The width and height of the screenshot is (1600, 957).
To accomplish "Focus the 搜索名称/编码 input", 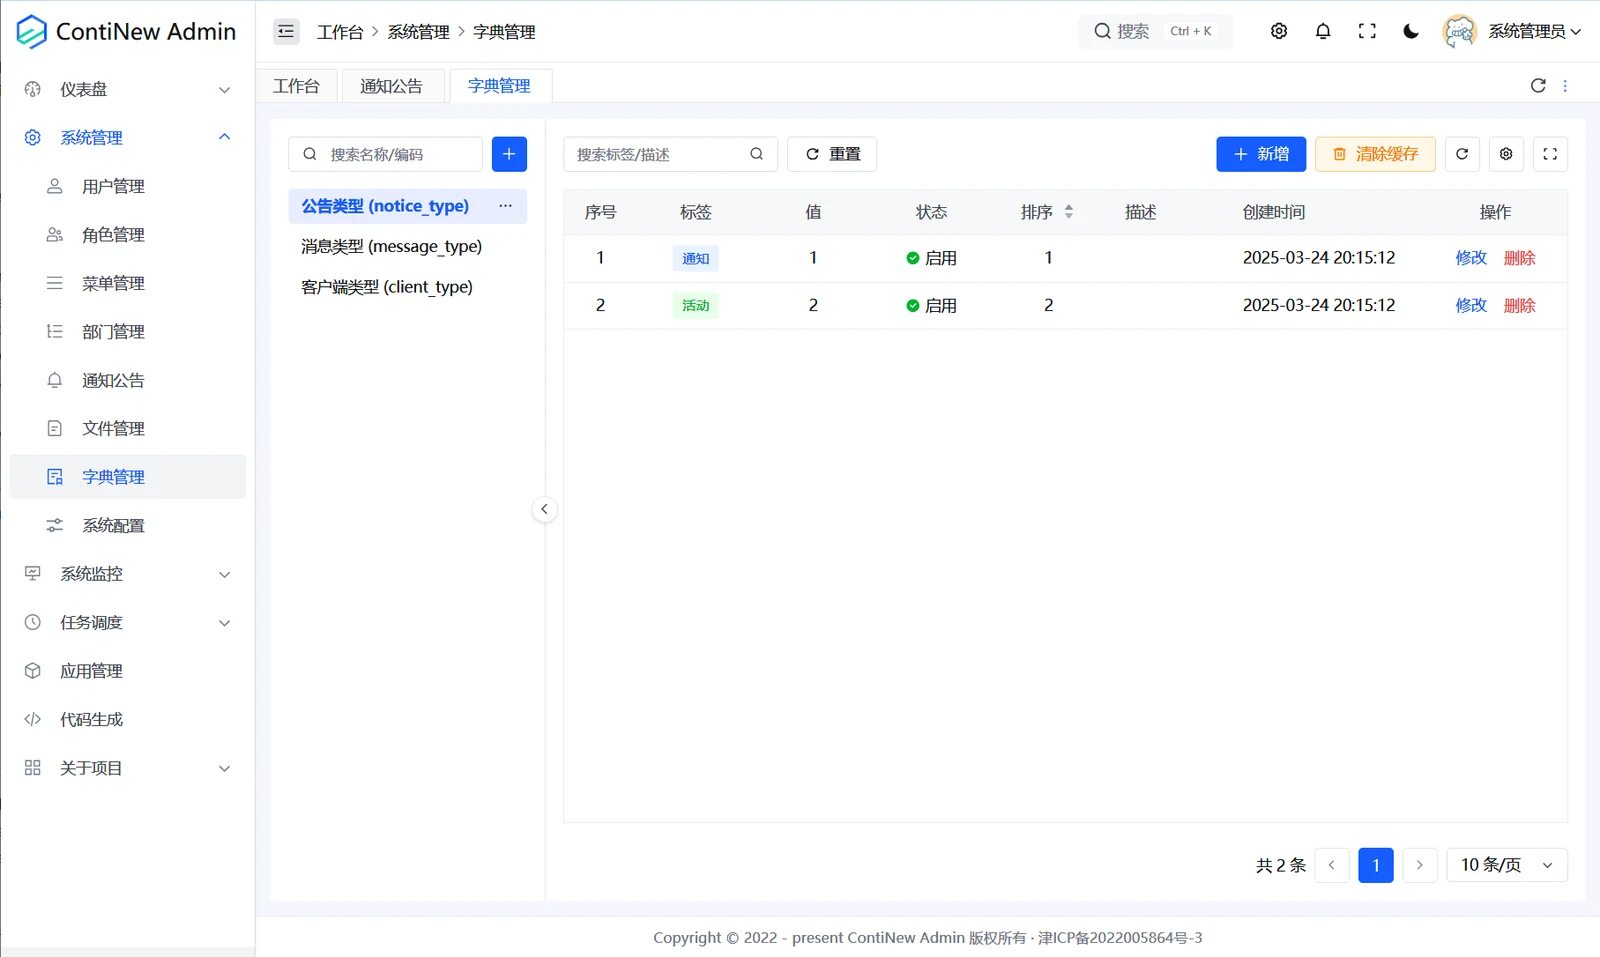I will [x=385, y=154].
